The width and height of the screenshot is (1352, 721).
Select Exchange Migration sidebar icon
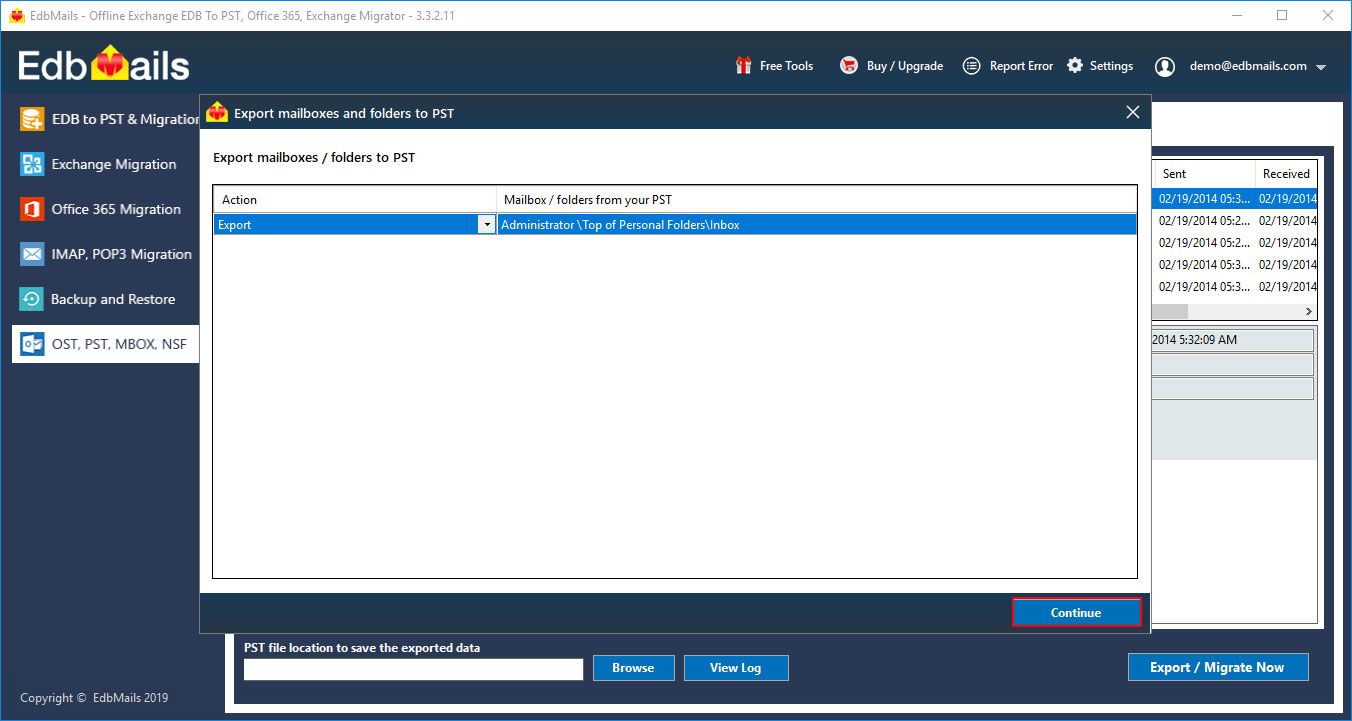tap(32, 164)
